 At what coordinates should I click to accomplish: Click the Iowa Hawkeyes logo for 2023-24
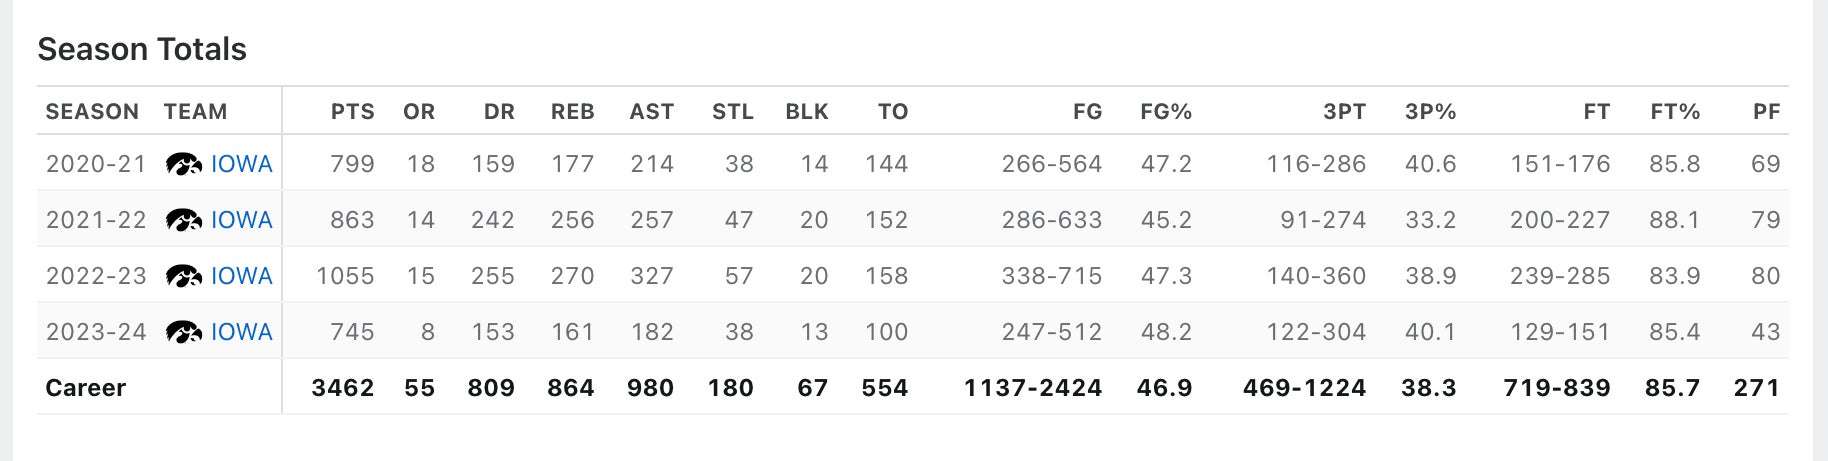click(x=184, y=332)
